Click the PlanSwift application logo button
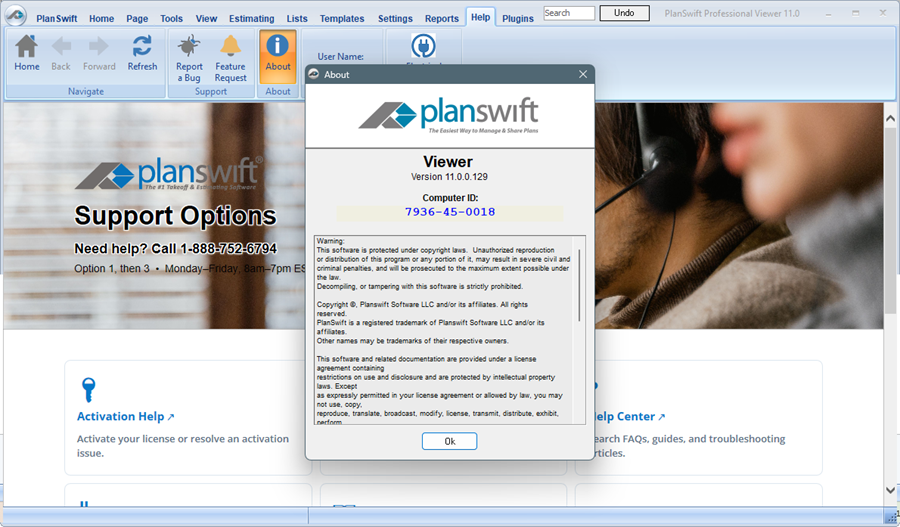The image size is (900, 527). [15, 15]
